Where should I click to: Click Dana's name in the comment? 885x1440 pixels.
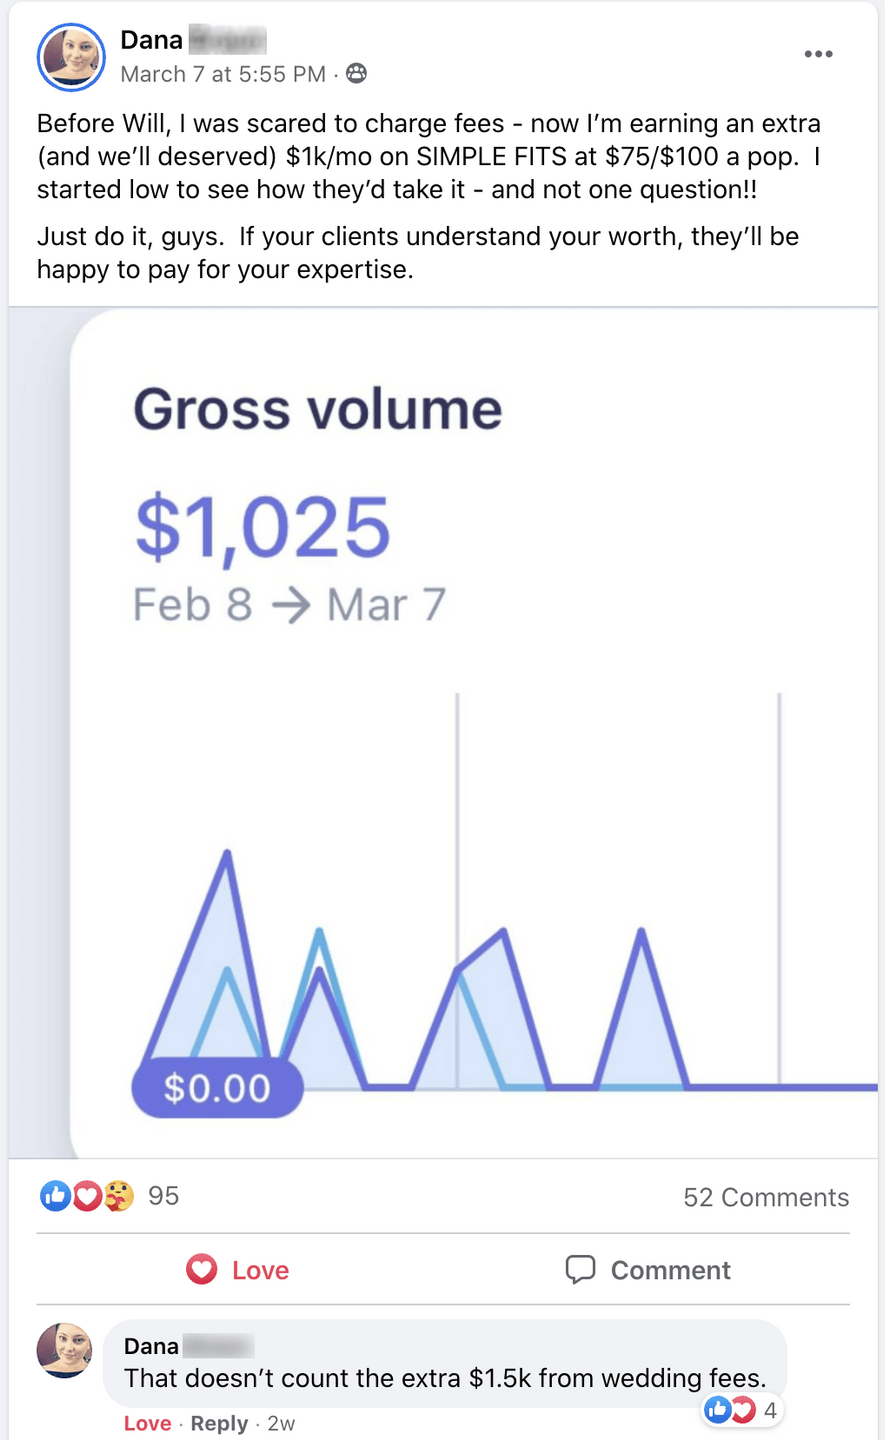click(151, 1346)
